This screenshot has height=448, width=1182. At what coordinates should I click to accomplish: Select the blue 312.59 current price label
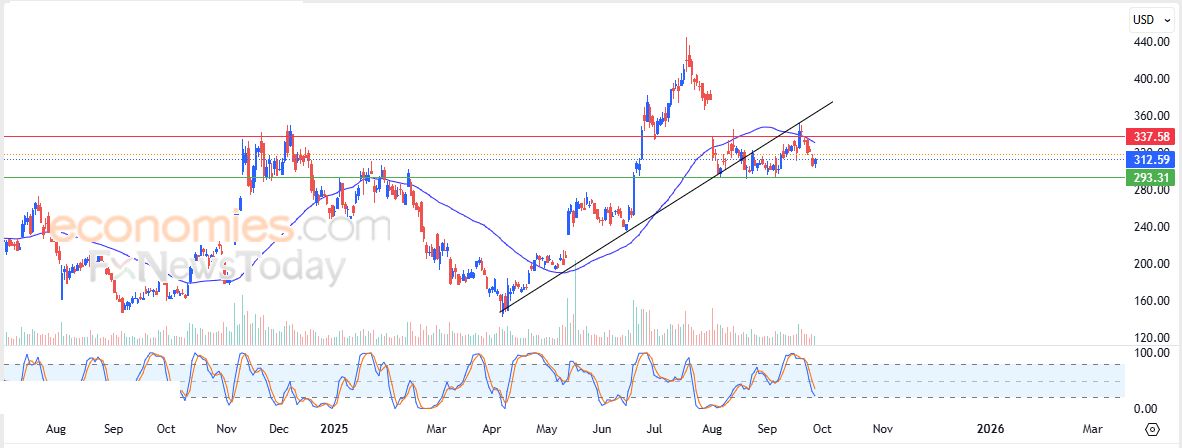click(1149, 159)
